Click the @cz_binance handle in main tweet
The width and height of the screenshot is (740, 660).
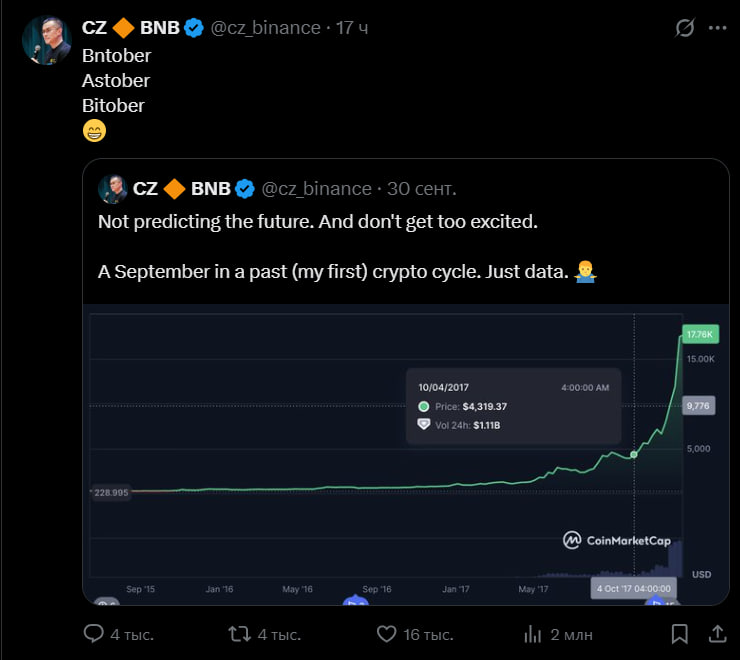[264, 28]
